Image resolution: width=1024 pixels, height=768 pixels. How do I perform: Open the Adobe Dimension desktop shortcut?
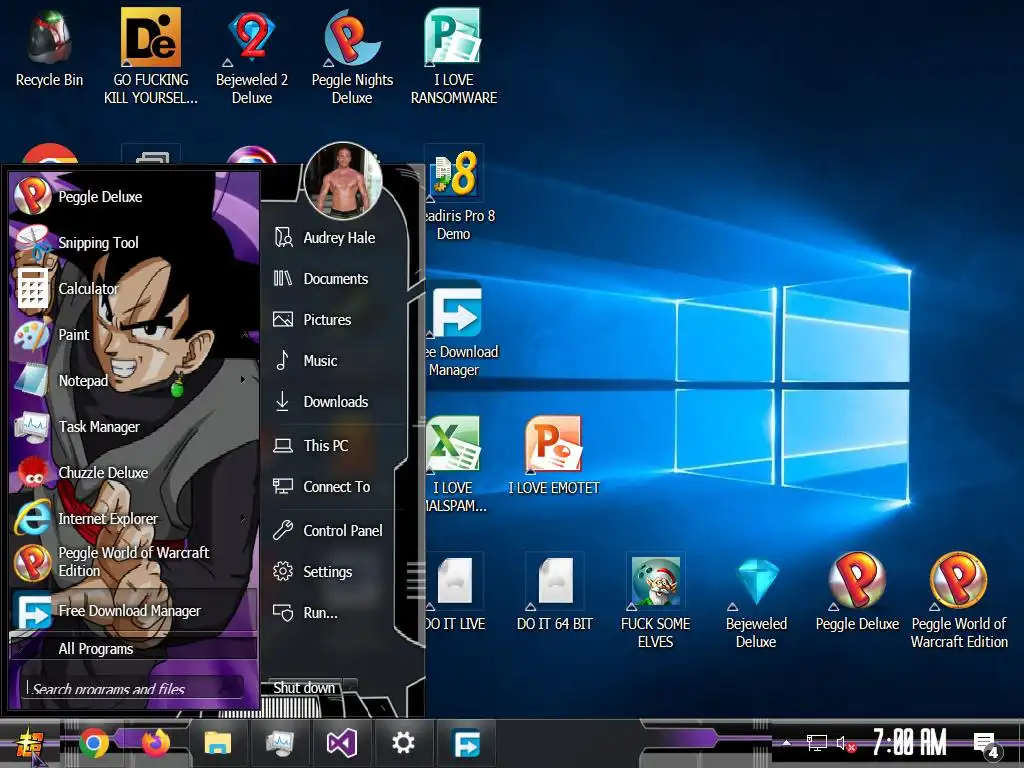pyautogui.click(x=151, y=56)
